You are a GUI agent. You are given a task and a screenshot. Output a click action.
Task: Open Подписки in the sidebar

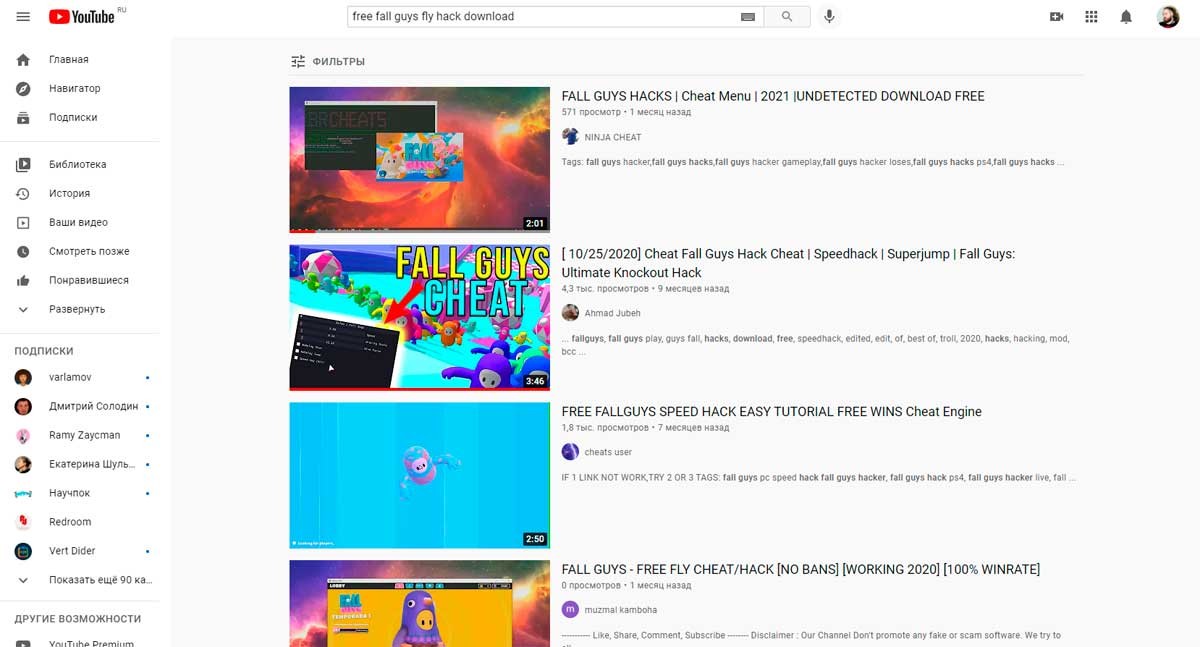point(73,117)
